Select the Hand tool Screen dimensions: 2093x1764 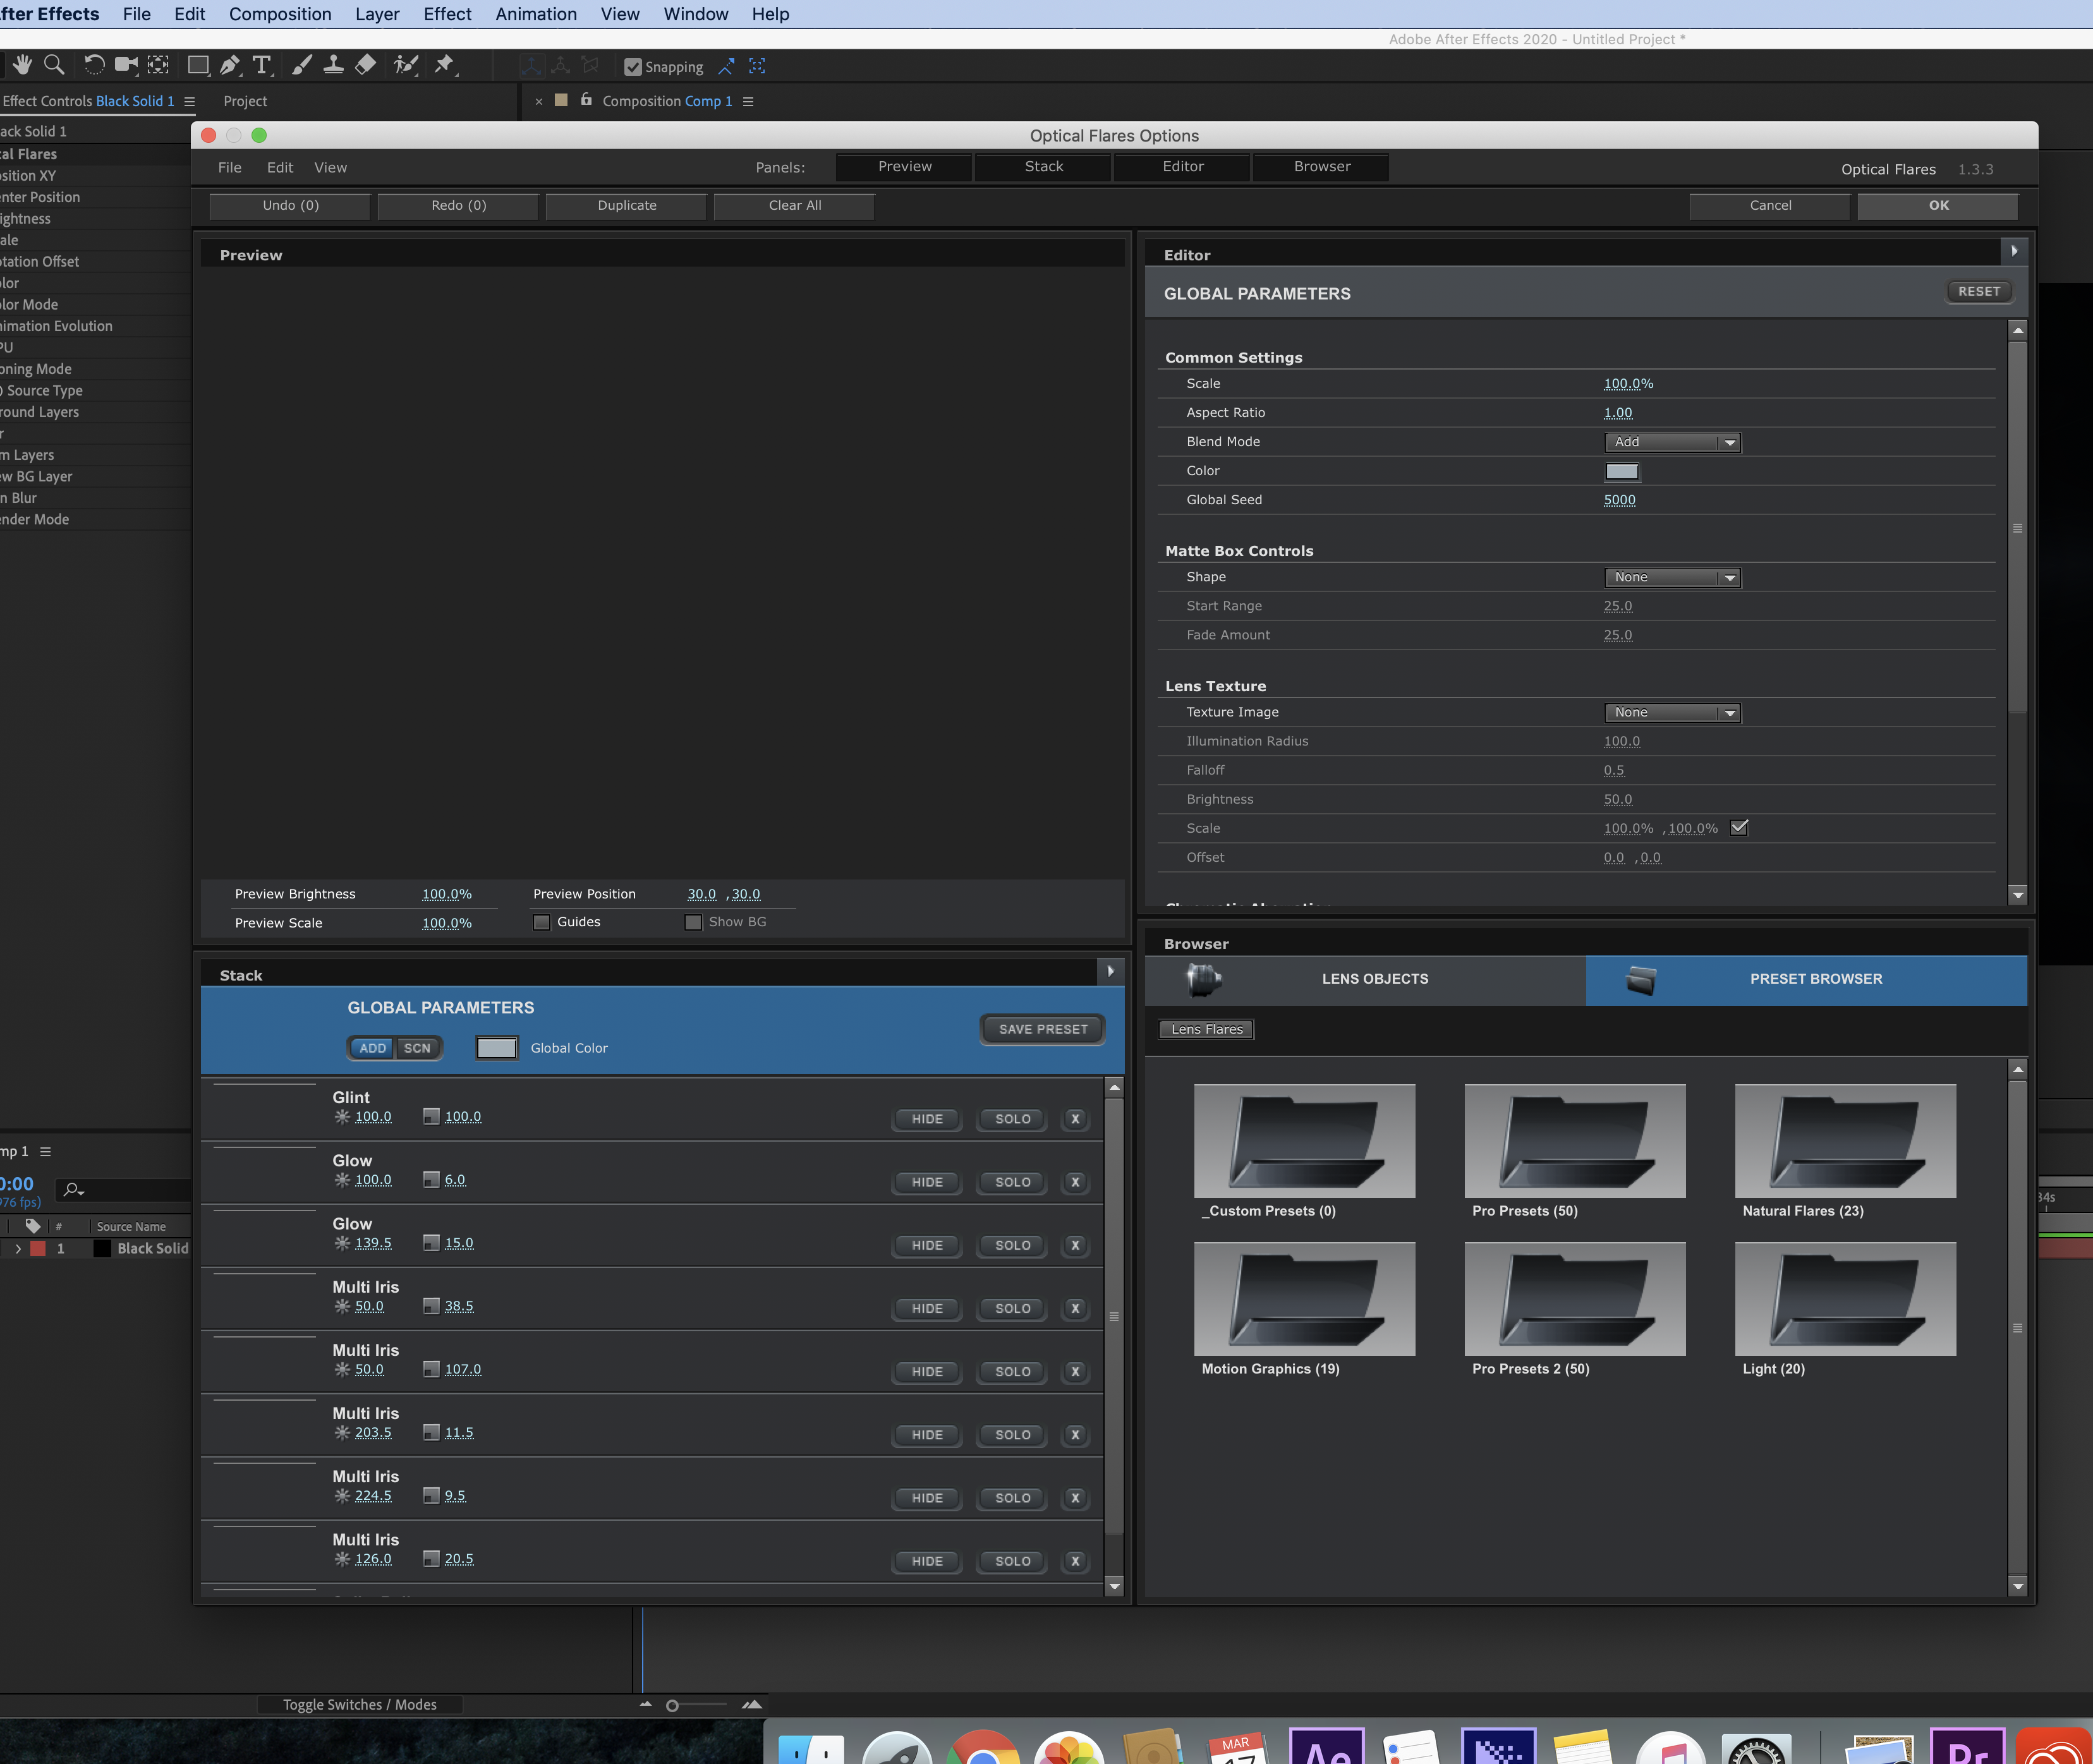[x=22, y=65]
